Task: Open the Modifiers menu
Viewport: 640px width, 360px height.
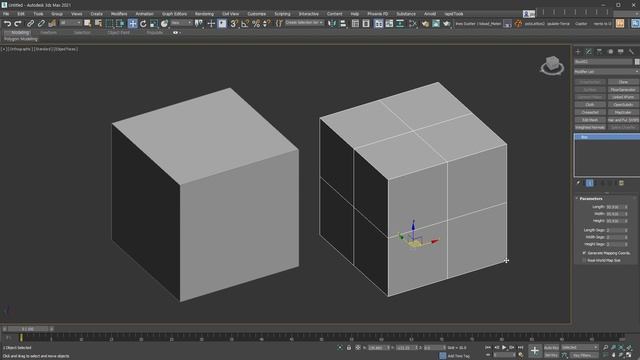Action: pyautogui.click(x=119, y=13)
